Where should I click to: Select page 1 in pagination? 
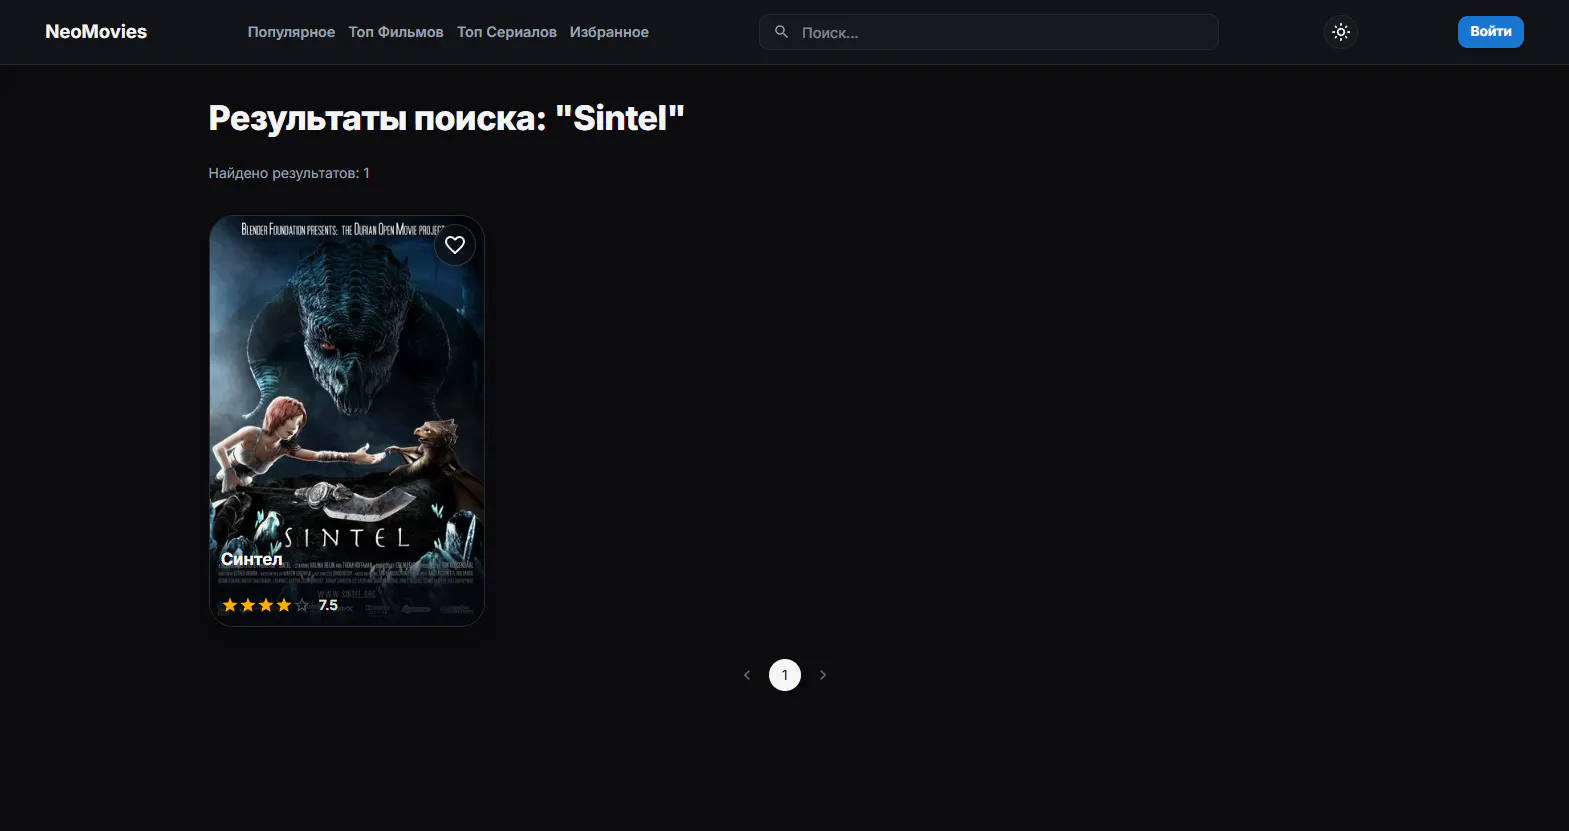(785, 675)
